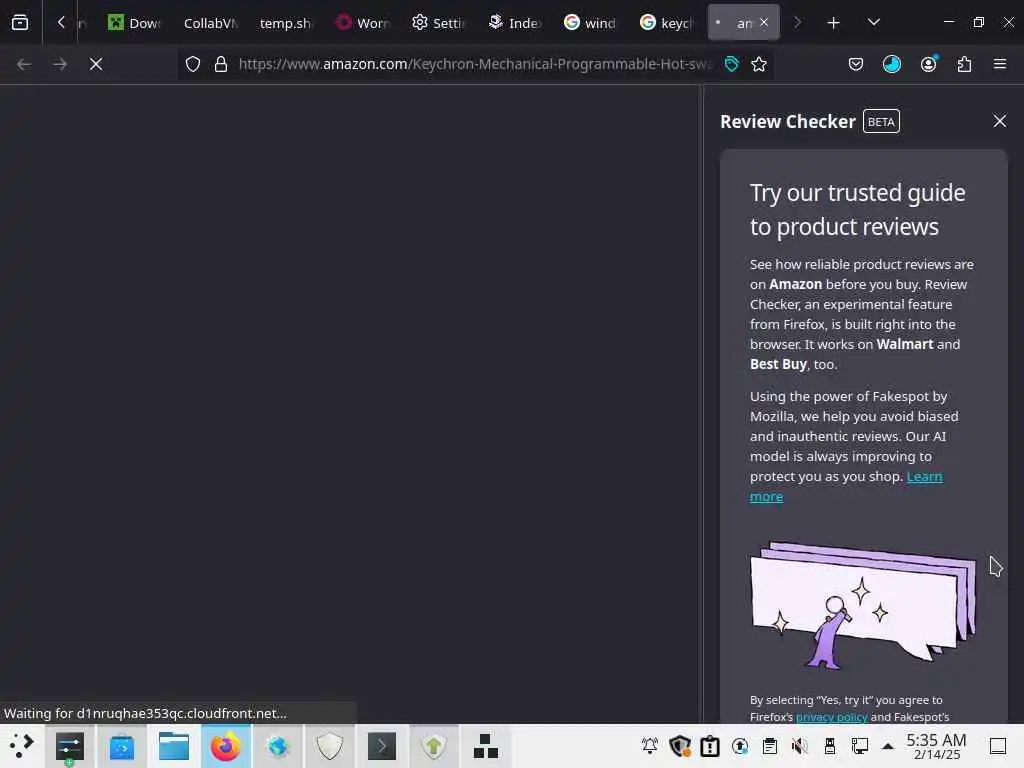
Task: Toggle the Review Checker price tag icon
Action: (731, 64)
